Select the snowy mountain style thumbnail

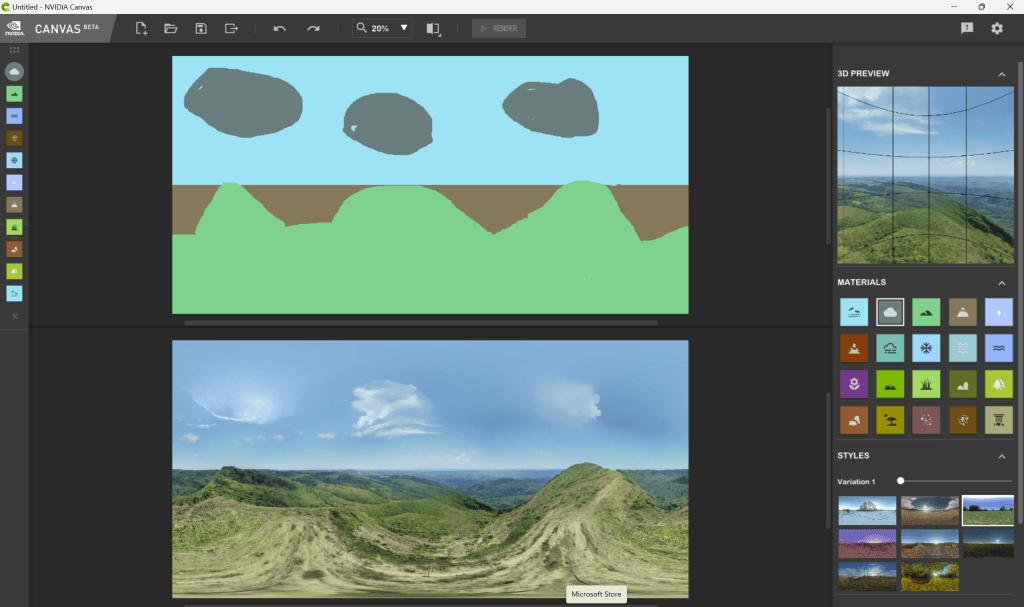(x=867, y=510)
